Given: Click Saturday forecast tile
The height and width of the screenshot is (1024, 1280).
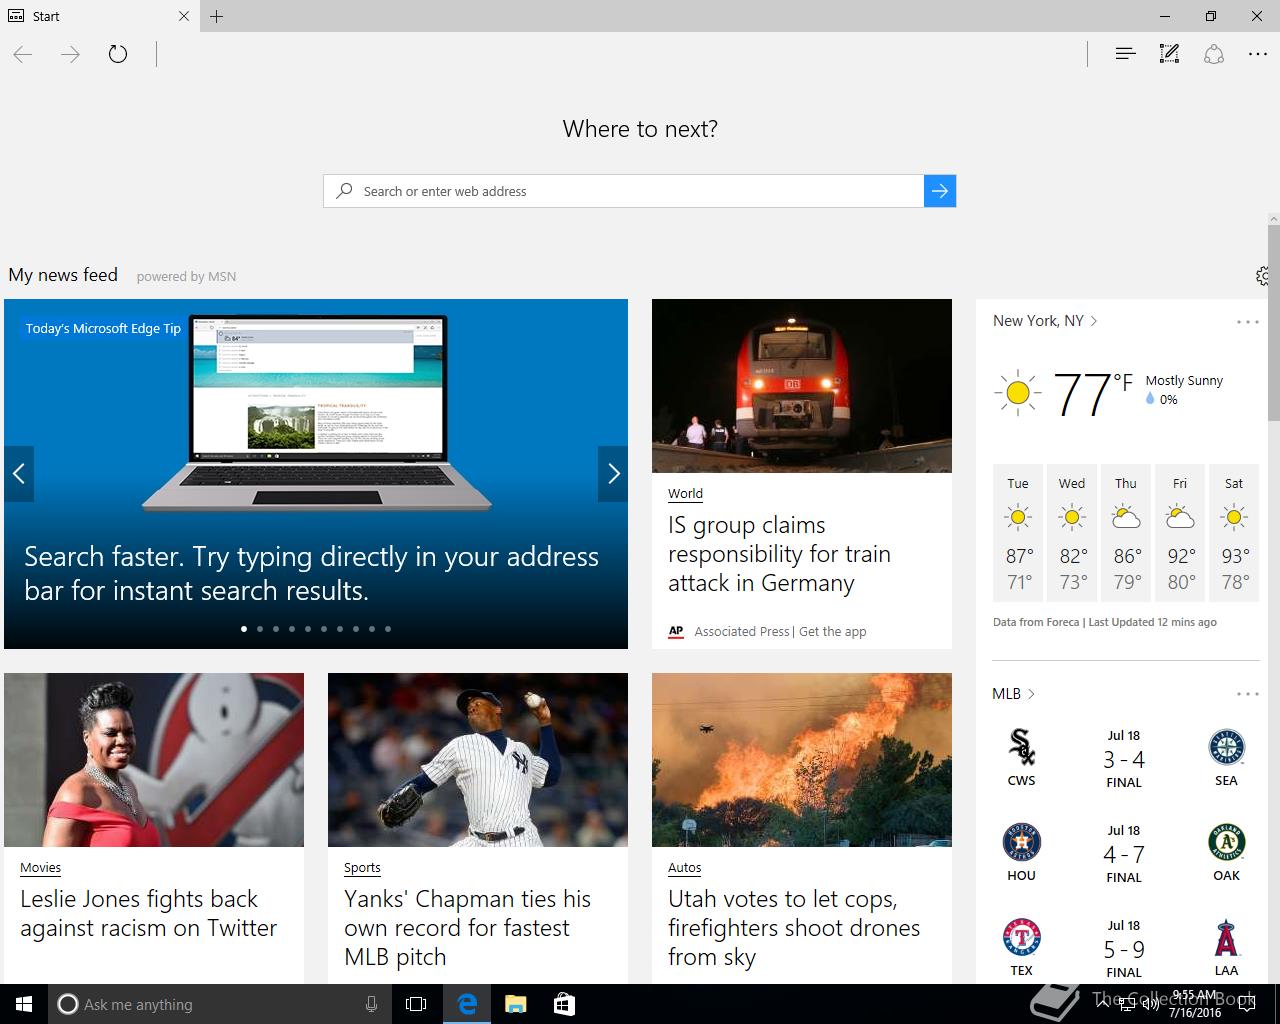Looking at the screenshot, I should coord(1234,533).
